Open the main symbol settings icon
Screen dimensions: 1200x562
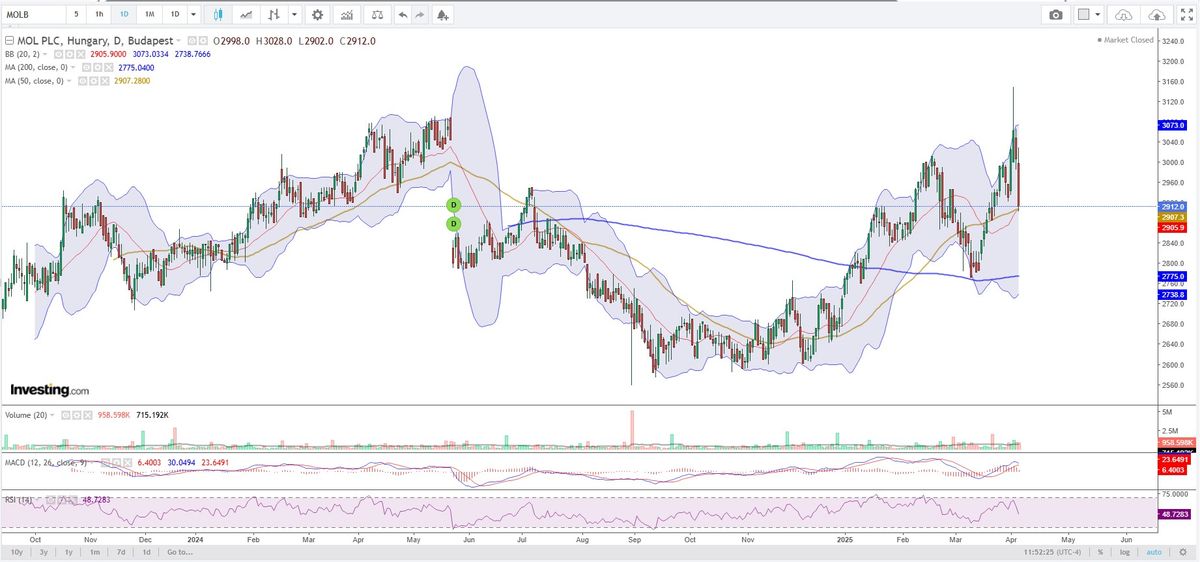[203, 41]
